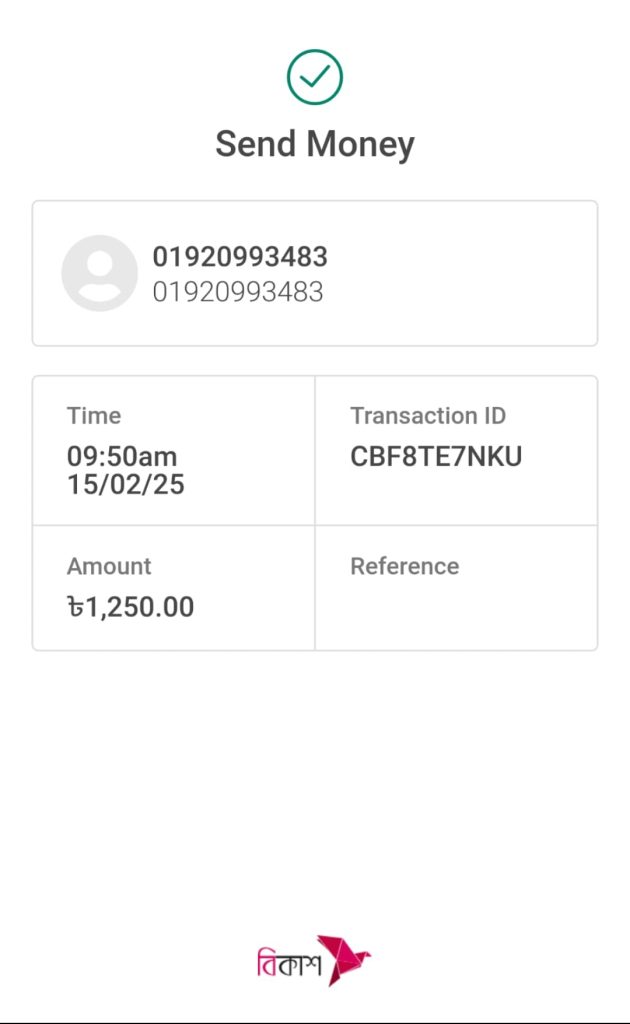Image resolution: width=630 pixels, height=1024 pixels.
Task: Tap the 1,250.00 amount digits
Action: (x=140, y=607)
